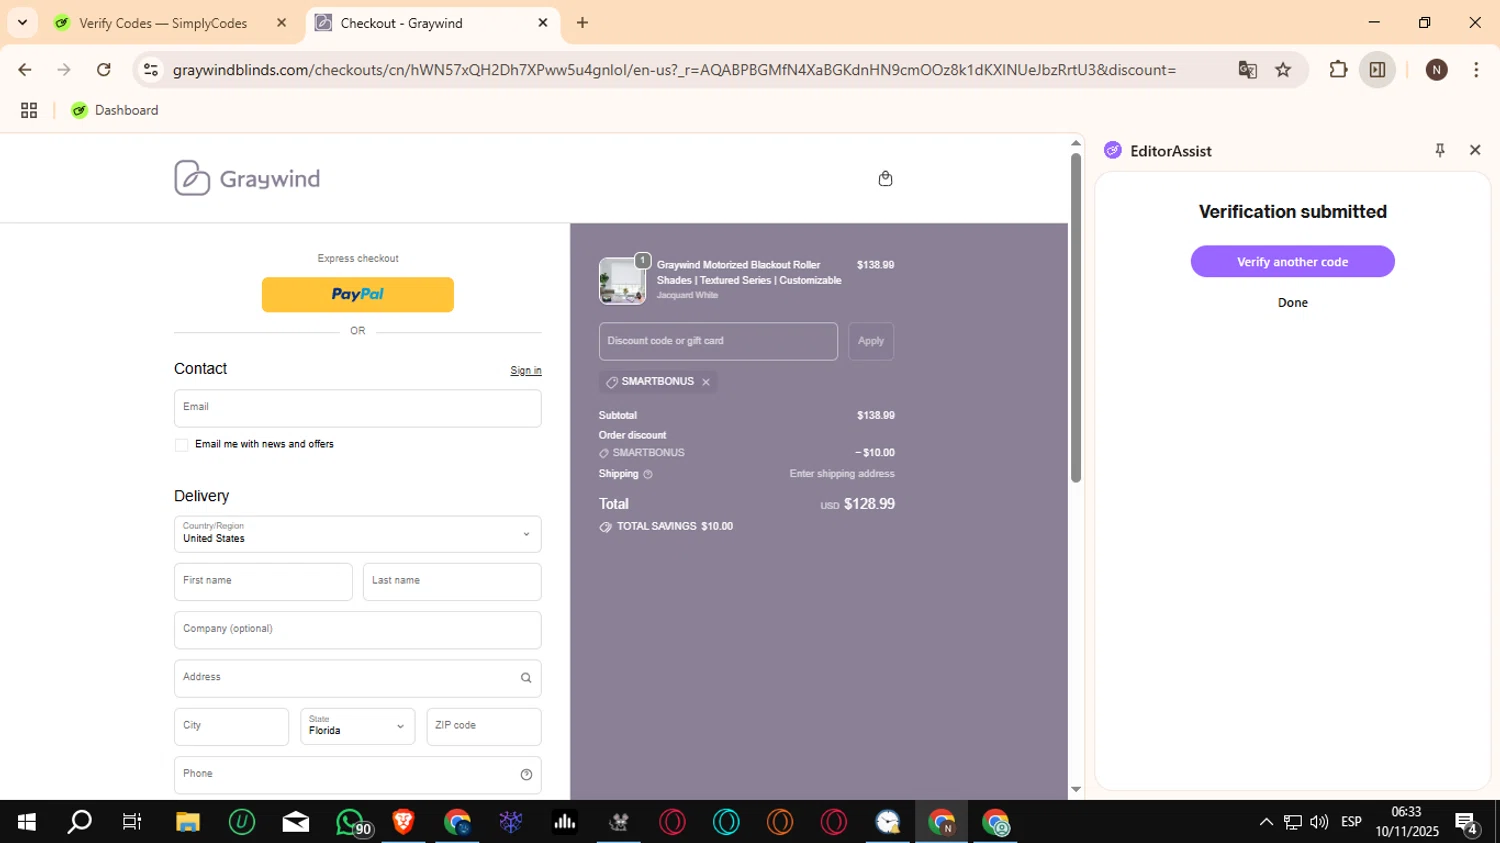Open File Explorer from the taskbar
1500x843 pixels.
188,822
